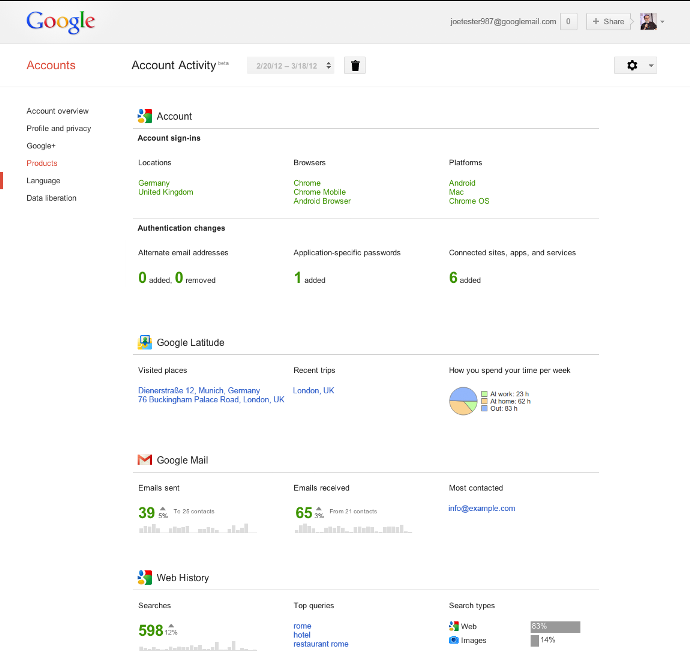Image resolution: width=690 pixels, height=662 pixels.
Task: Click the time-per-week pie chart
Action: (462, 400)
